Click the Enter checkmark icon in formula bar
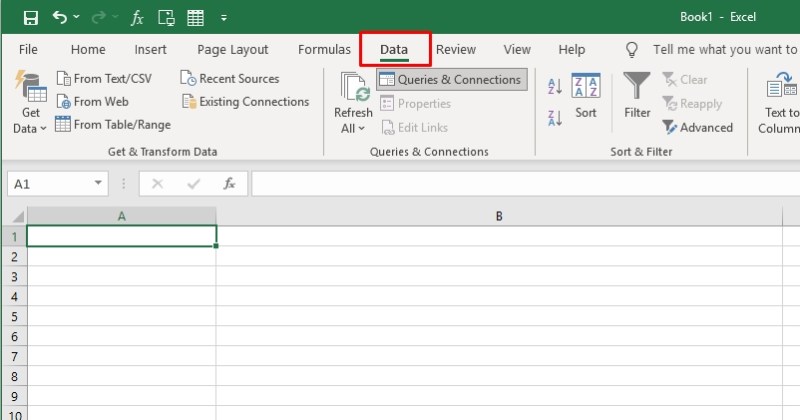 coord(193,184)
